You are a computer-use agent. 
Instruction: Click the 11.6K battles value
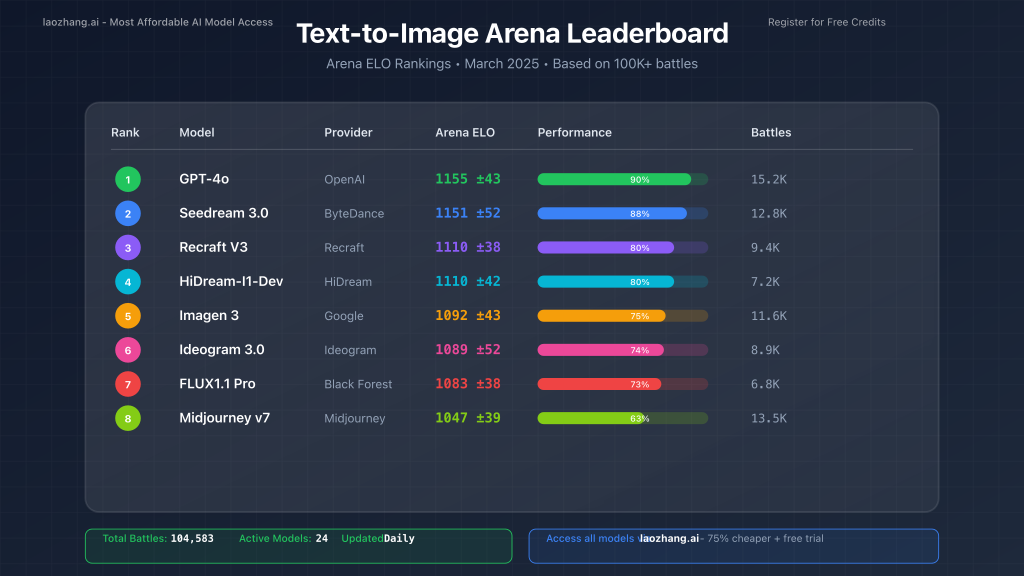(769, 316)
